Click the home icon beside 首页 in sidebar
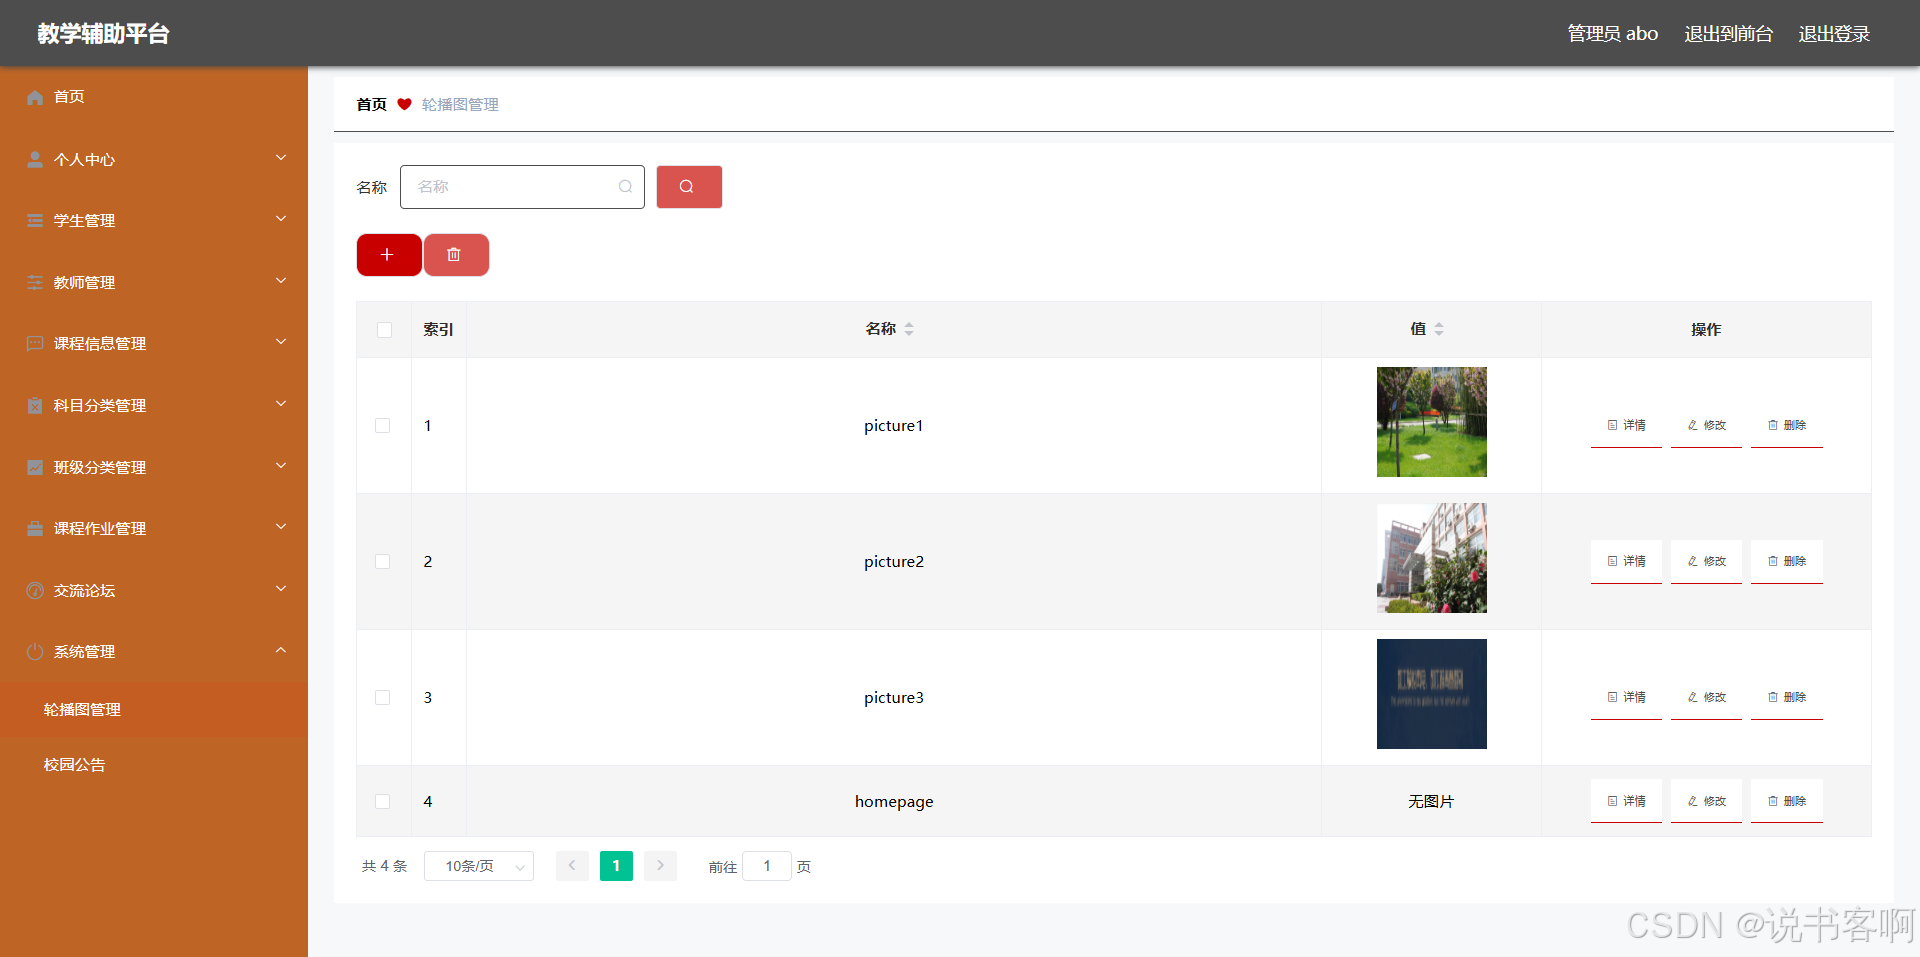The width and height of the screenshot is (1920, 957). tap(35, 97)
